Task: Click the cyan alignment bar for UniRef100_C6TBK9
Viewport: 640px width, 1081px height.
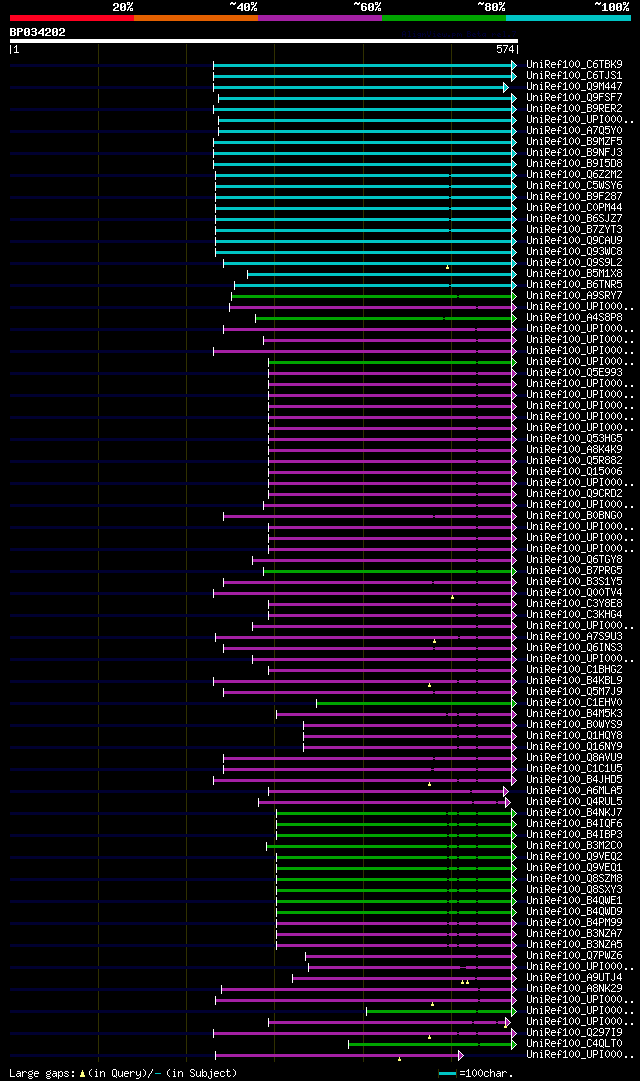Action: click(x=365, y=65)
